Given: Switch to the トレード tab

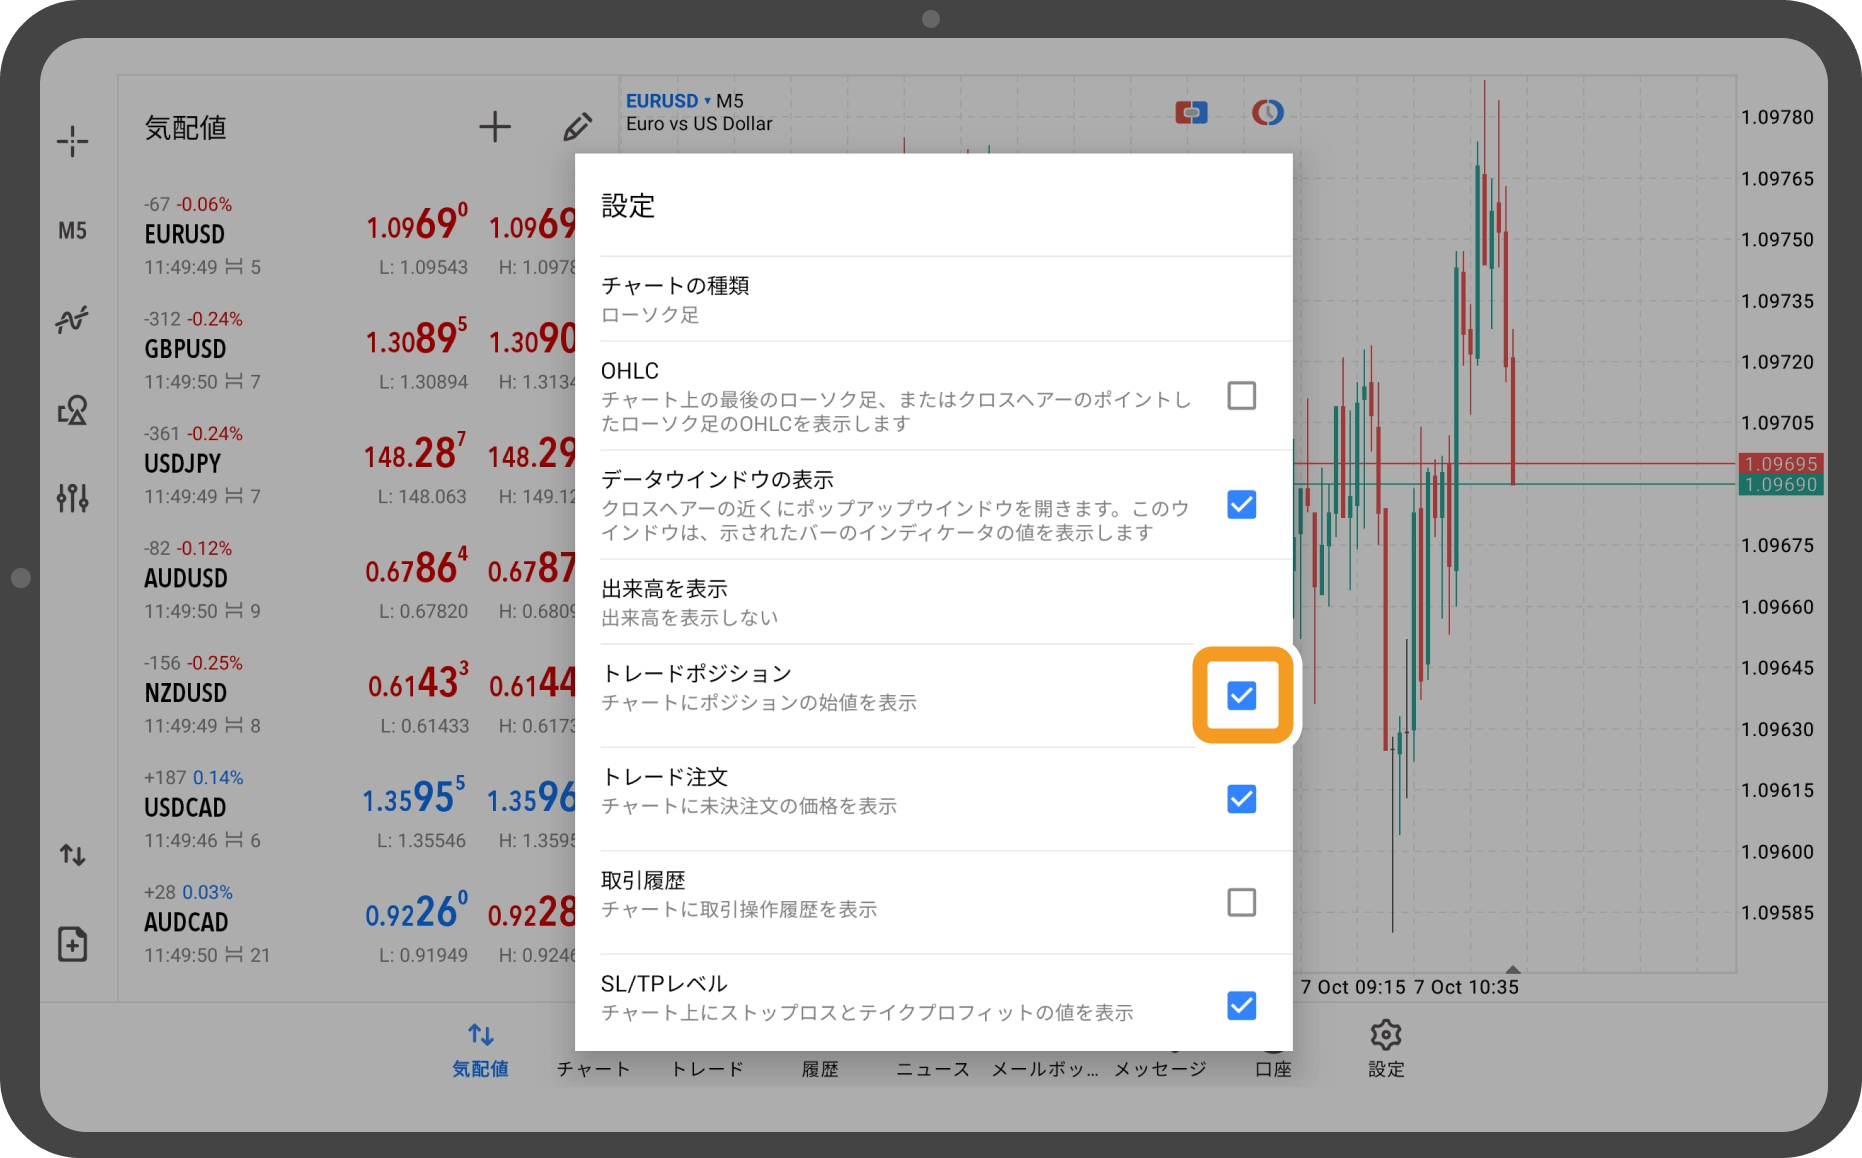Looking at the screenshot, I should [x=707, y=1068].
